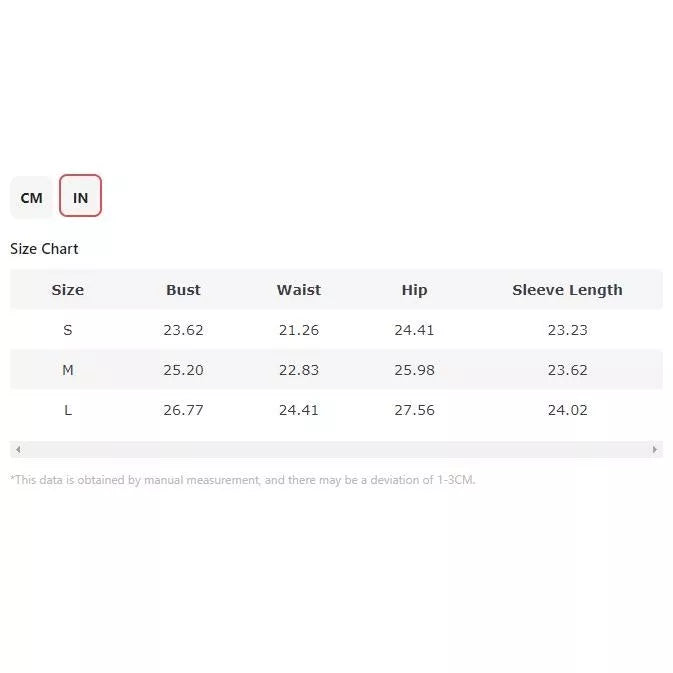Switch units to CM
This screenshot has height=673, width=673.
tap(31, 198)
